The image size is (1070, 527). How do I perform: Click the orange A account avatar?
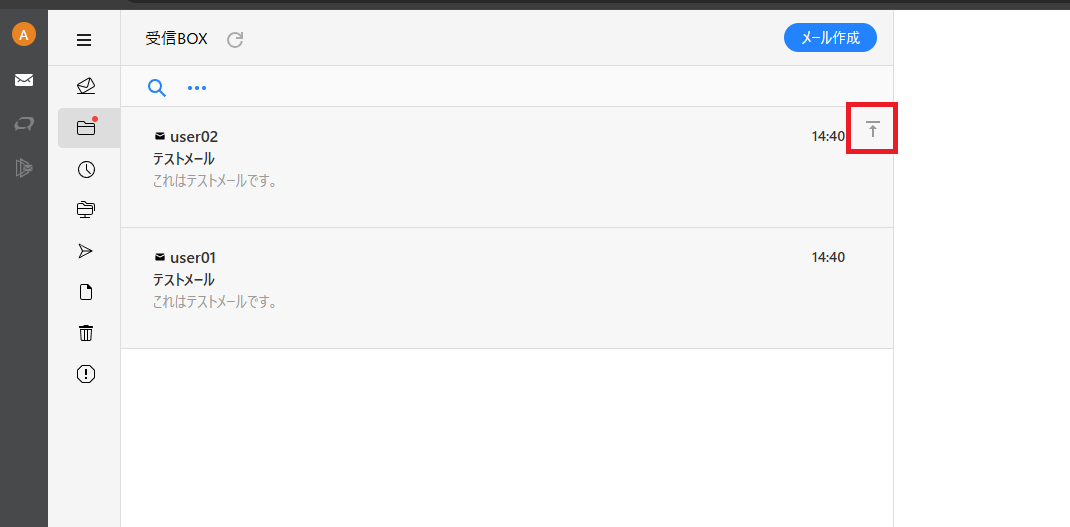(24, 34)
